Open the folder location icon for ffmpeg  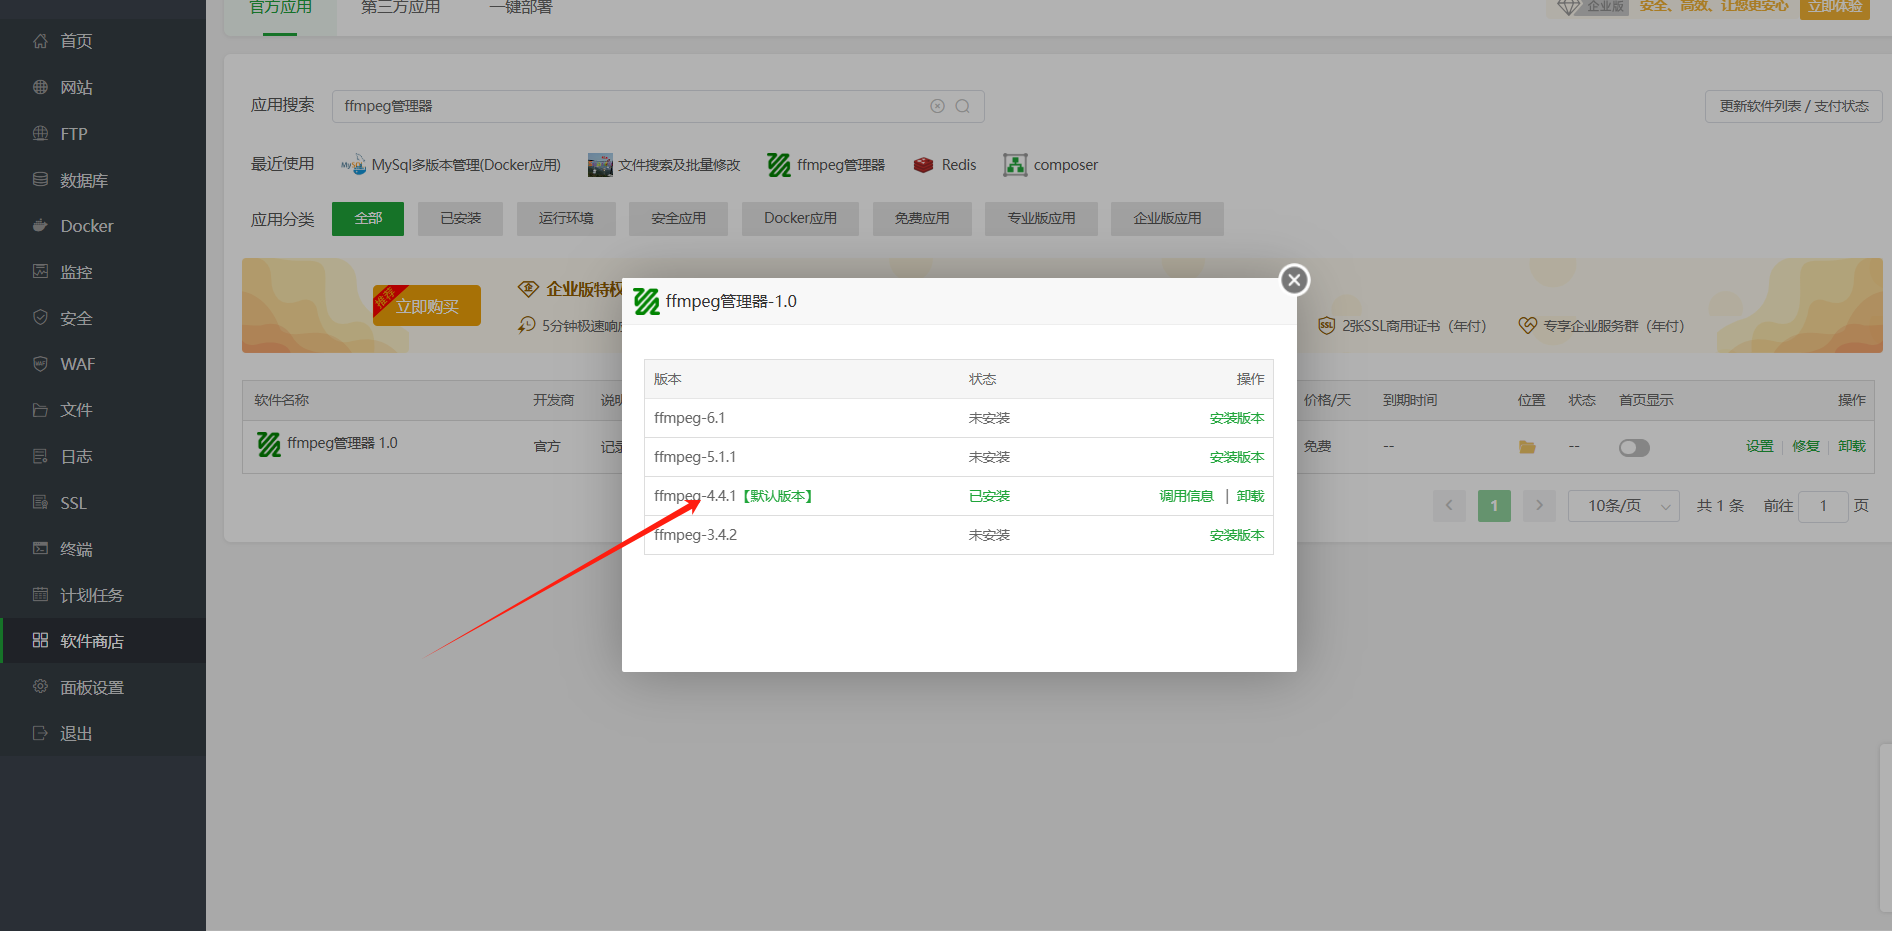(x=1527, y=447)
